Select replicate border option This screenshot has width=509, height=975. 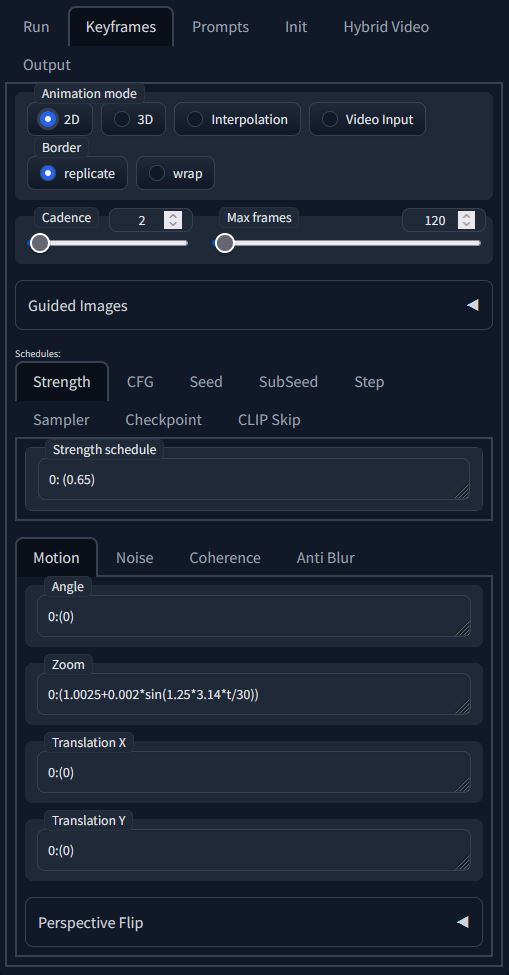pyautogui.click(x=78, y=173)
